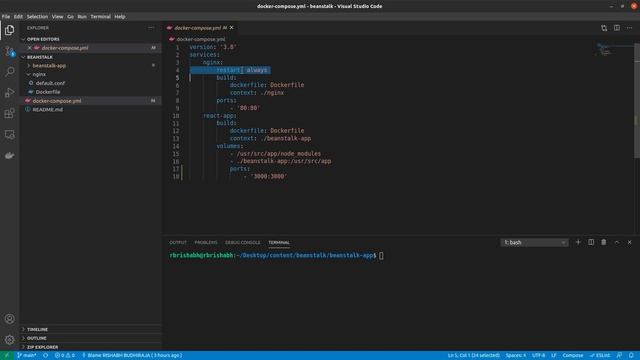Open the Run menu
This screenshot has width=640, height=360.
tap(82, 17)
